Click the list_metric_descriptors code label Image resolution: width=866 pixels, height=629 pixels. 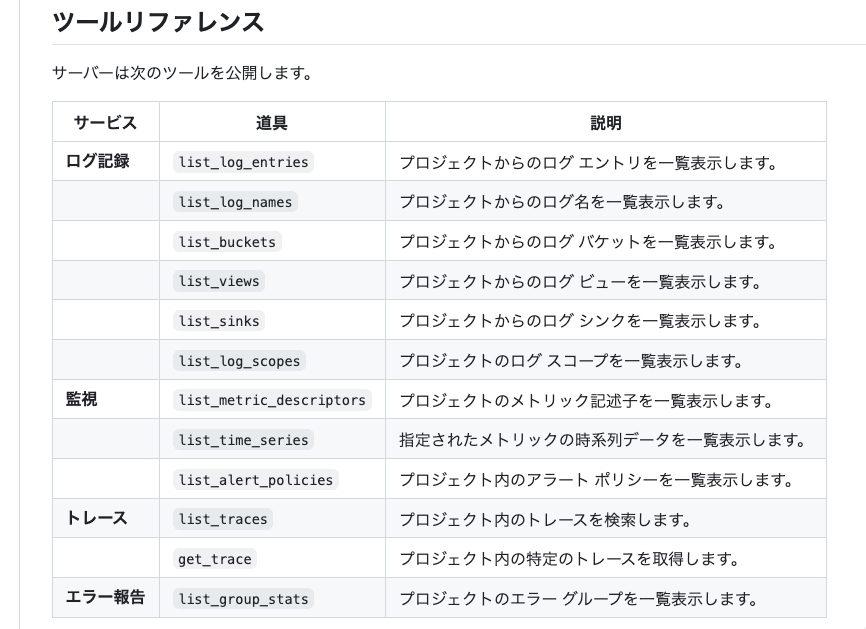(x=272, y=400)
